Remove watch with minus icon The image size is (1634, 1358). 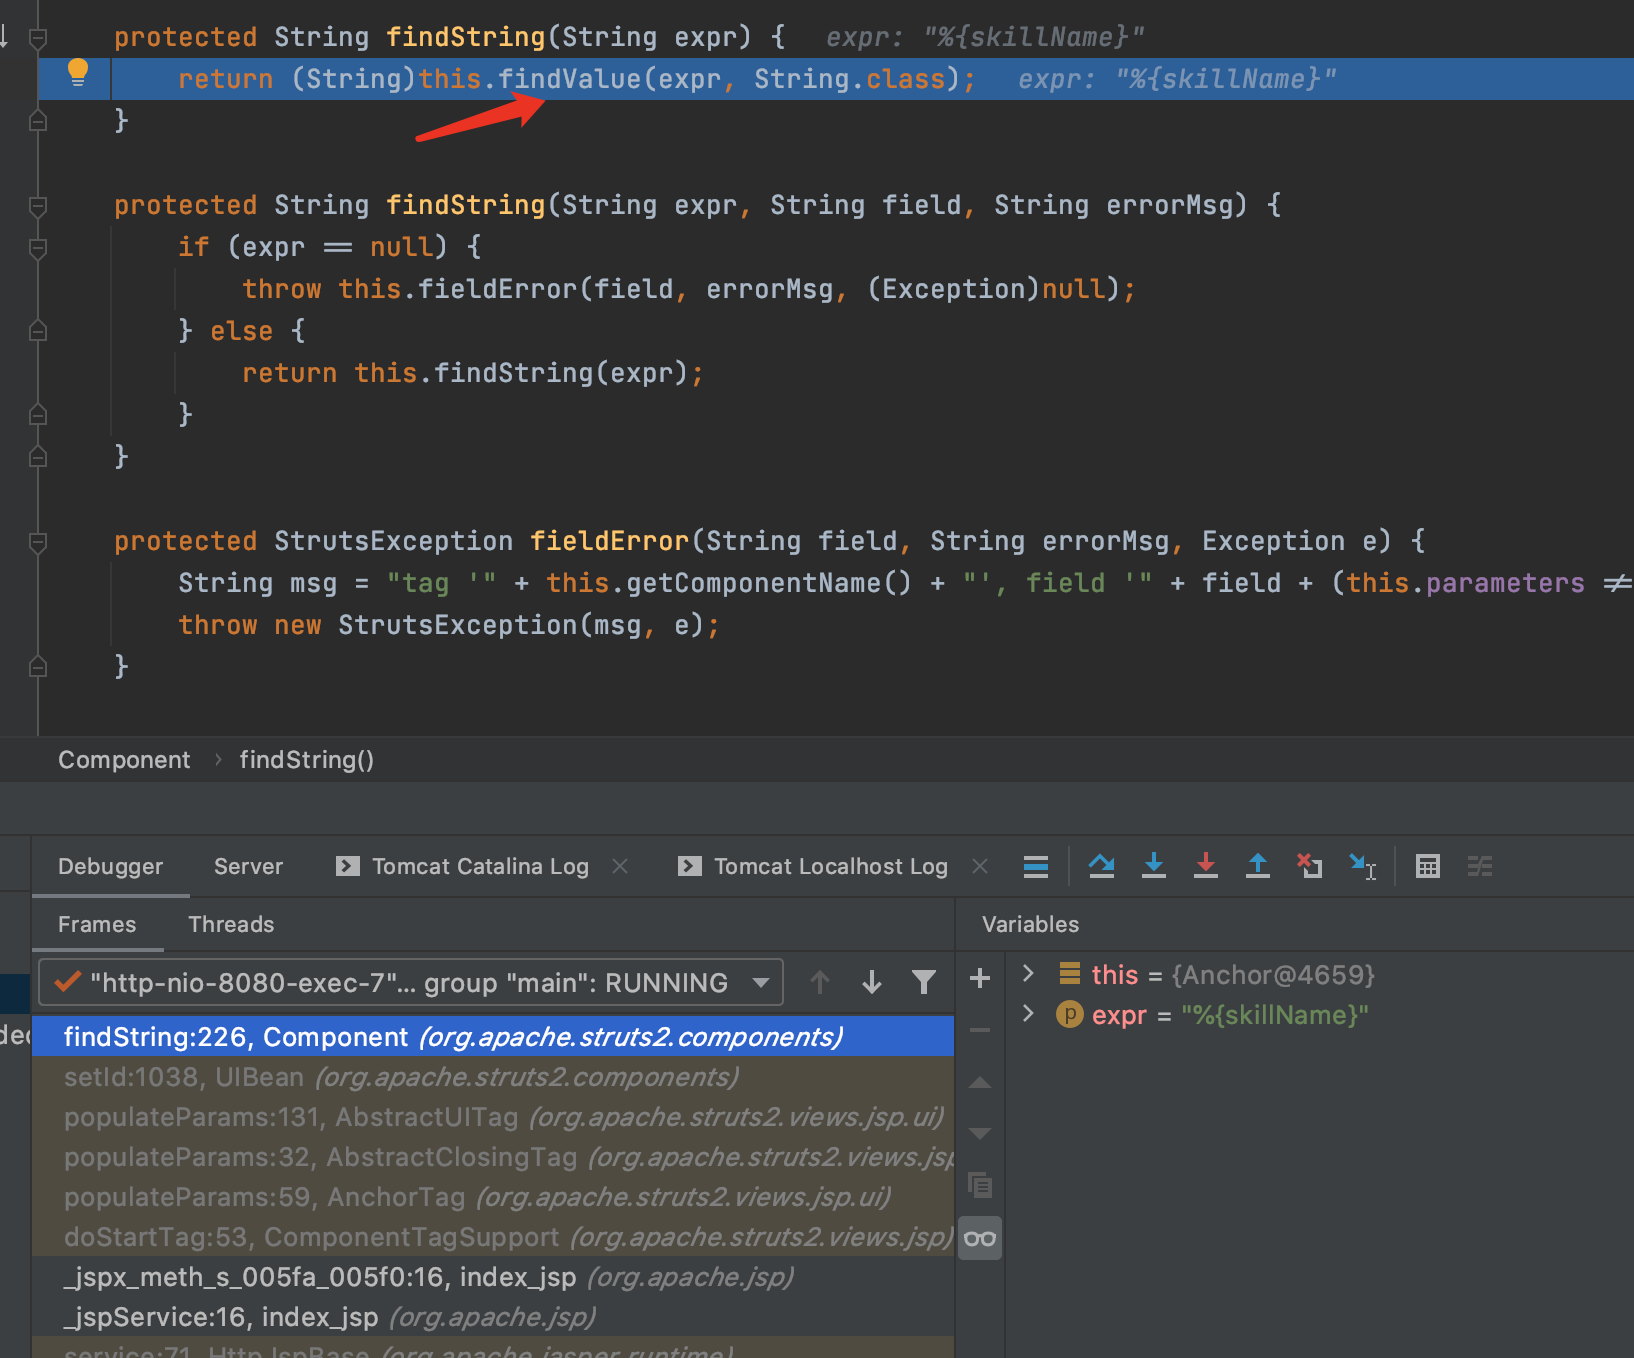(x=980, y=1030)
